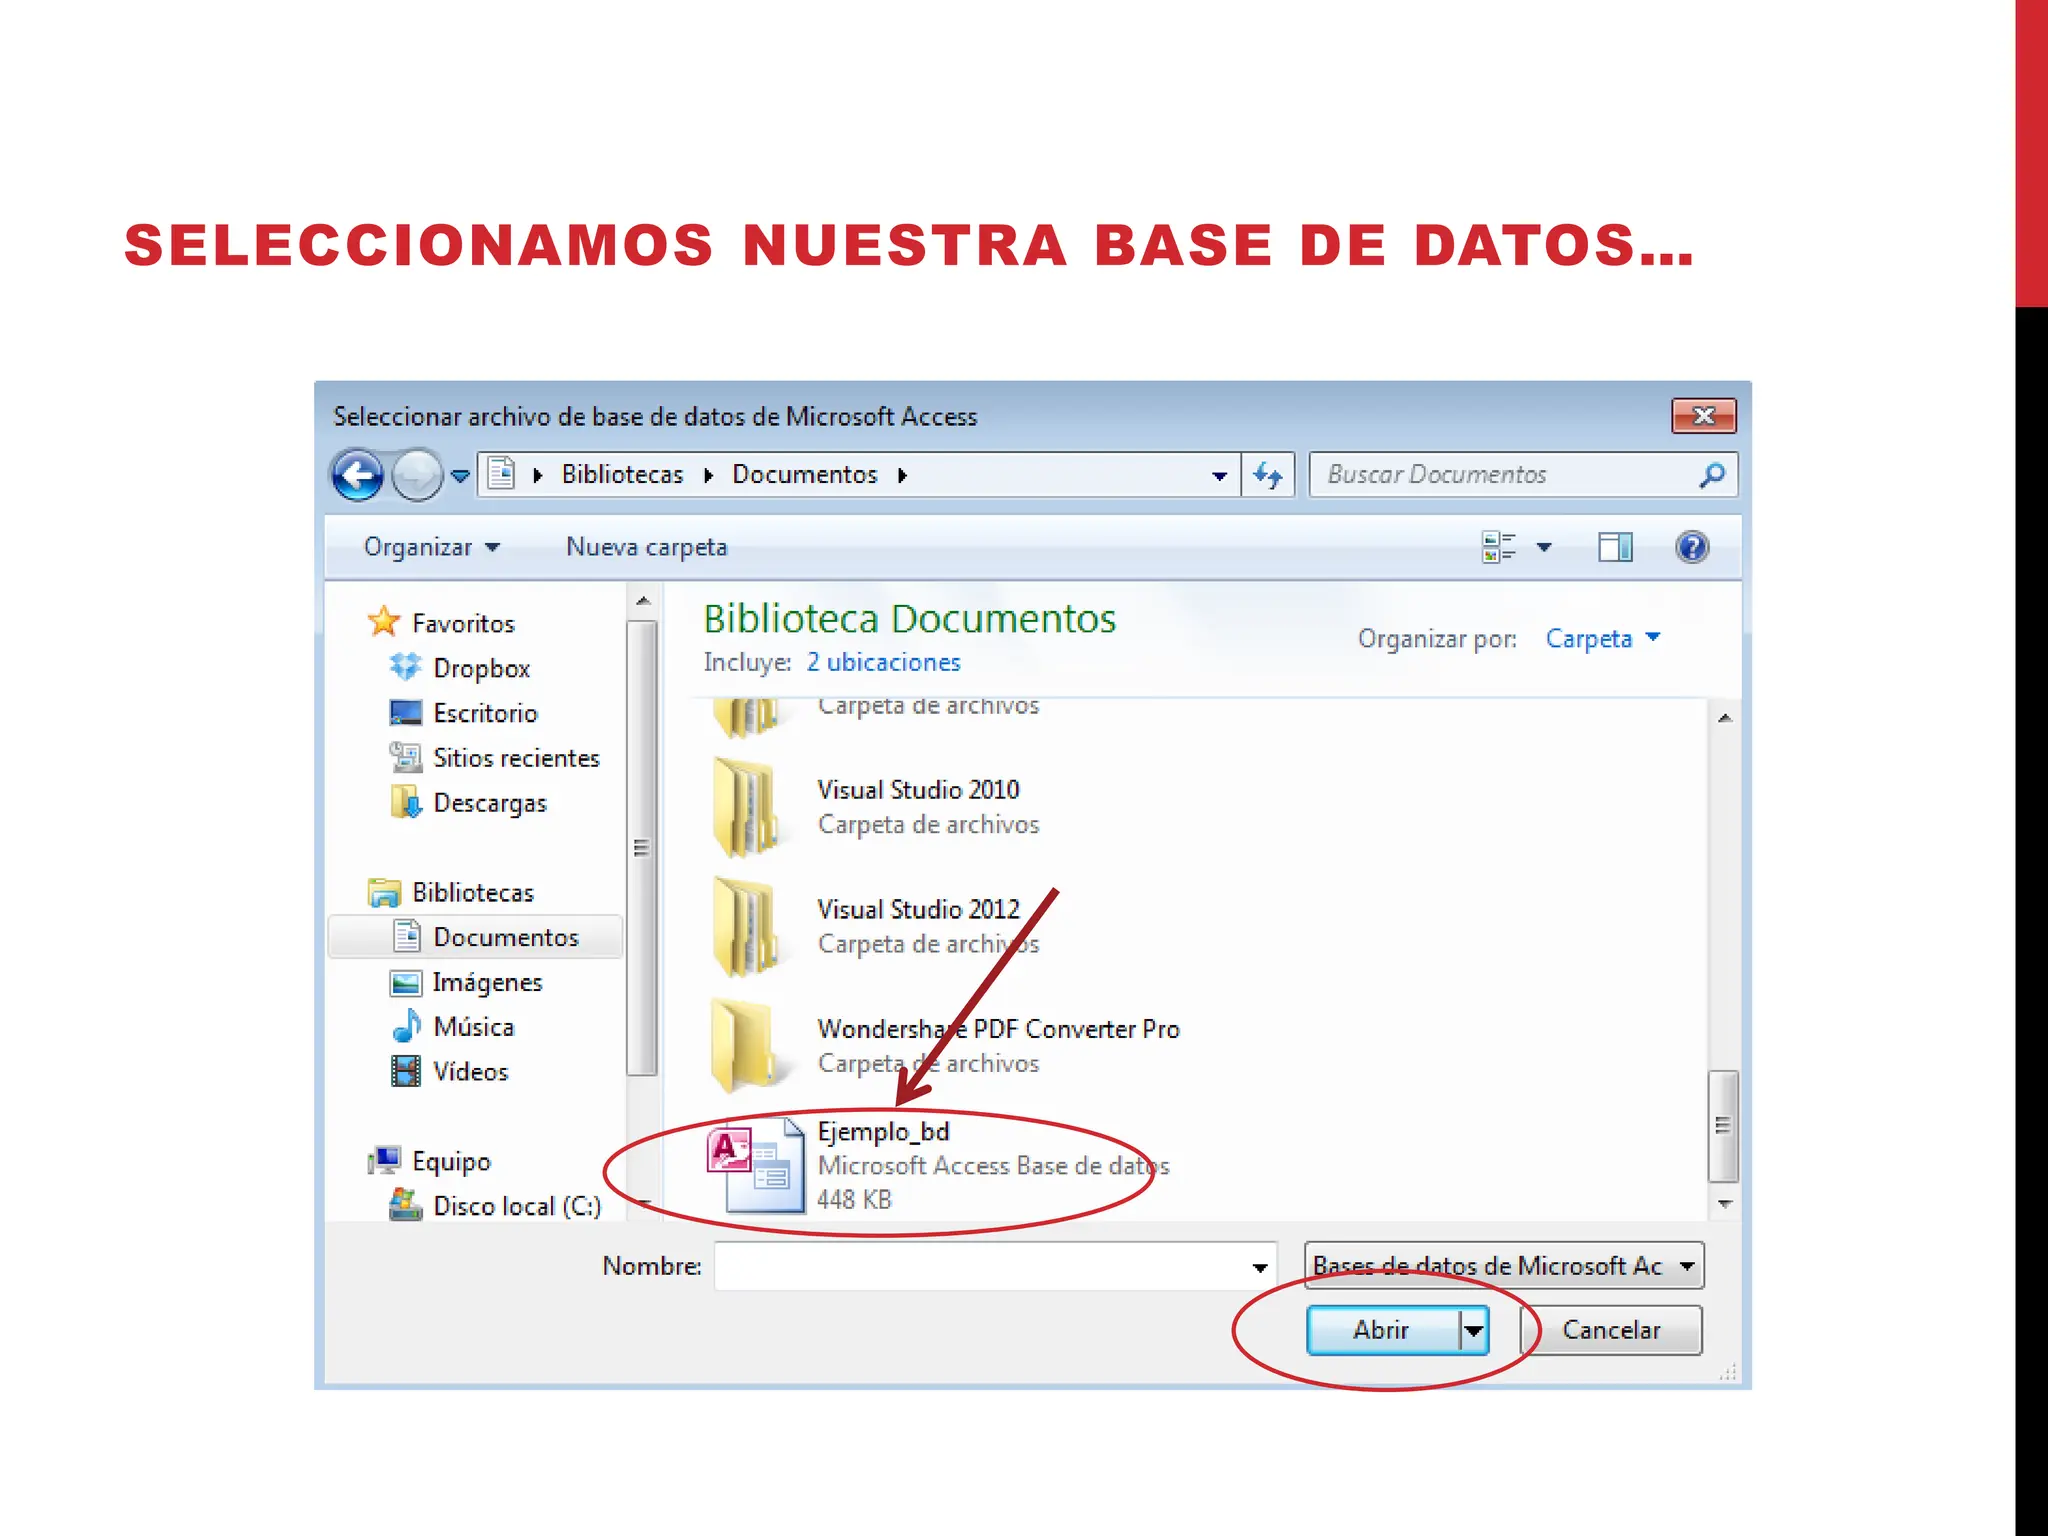Select the Ejemplo_bd Access file icon
The image size is (2048, 1536).
click(755, 1166)
